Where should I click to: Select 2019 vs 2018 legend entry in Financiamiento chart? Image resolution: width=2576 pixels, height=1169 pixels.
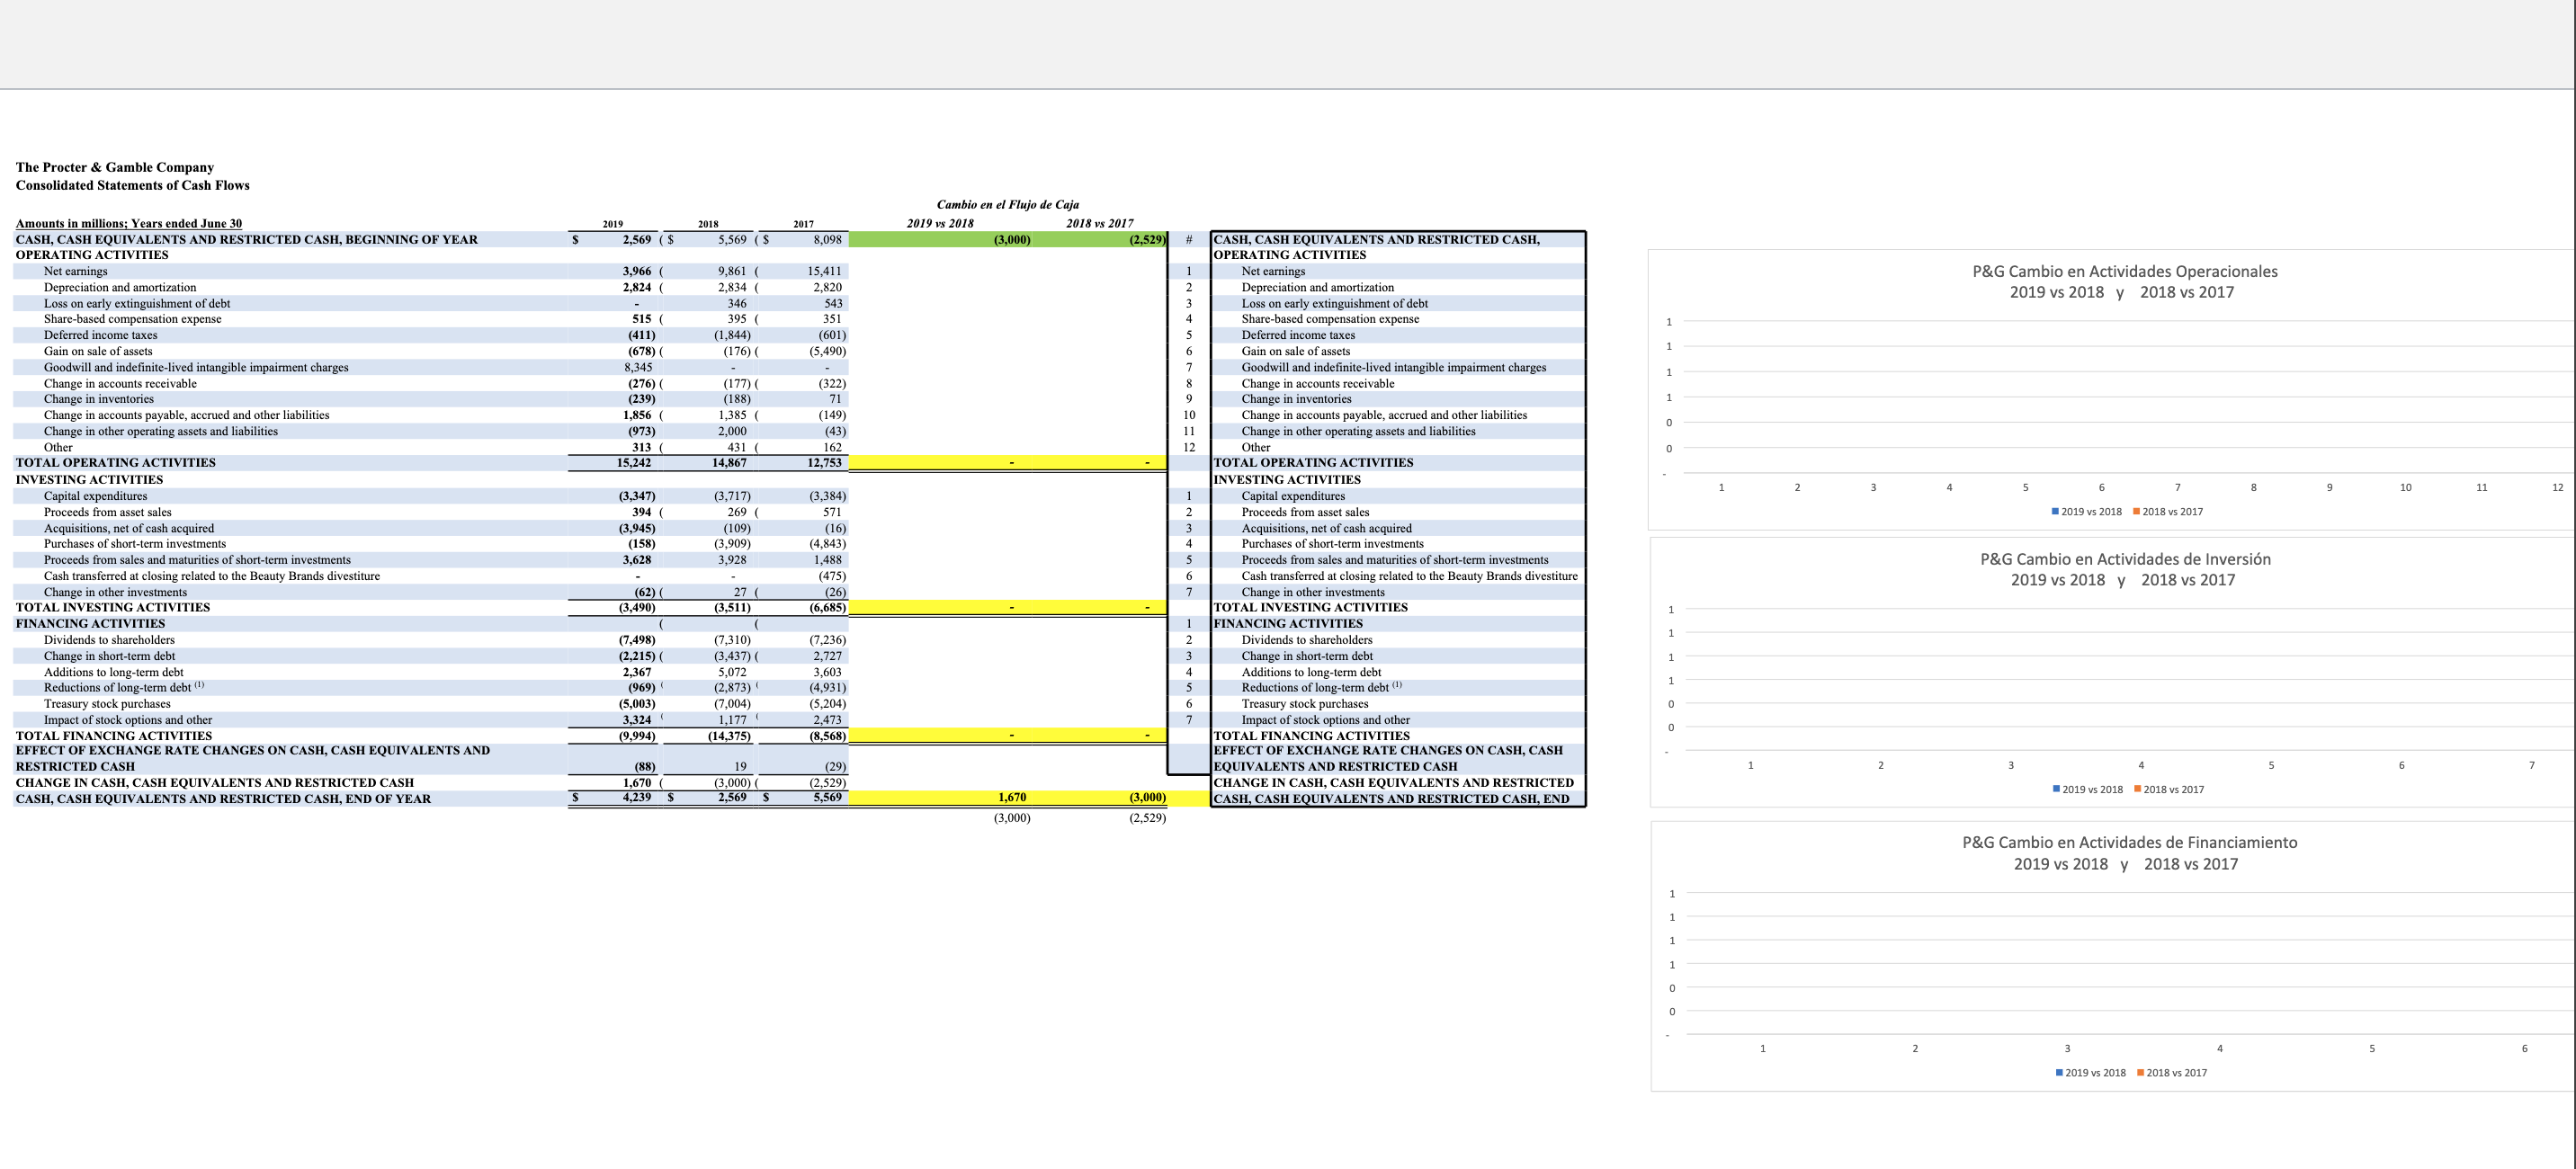pos(2094,1073)
